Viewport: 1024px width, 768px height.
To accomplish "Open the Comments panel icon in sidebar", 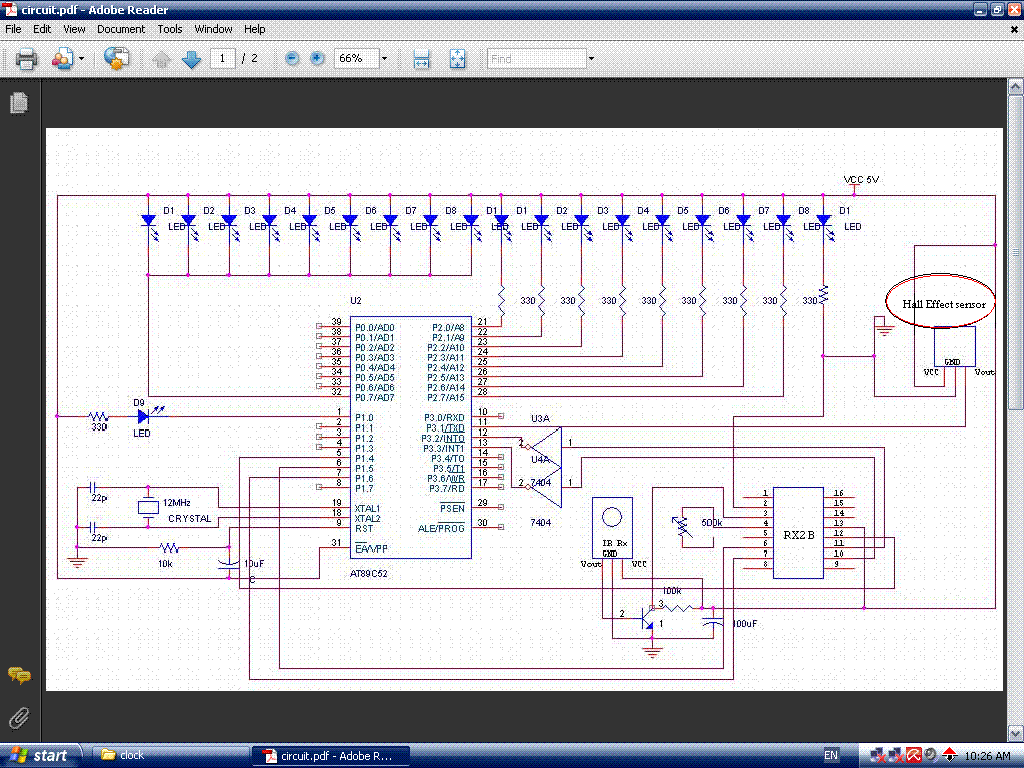I will tap(19, 675).
